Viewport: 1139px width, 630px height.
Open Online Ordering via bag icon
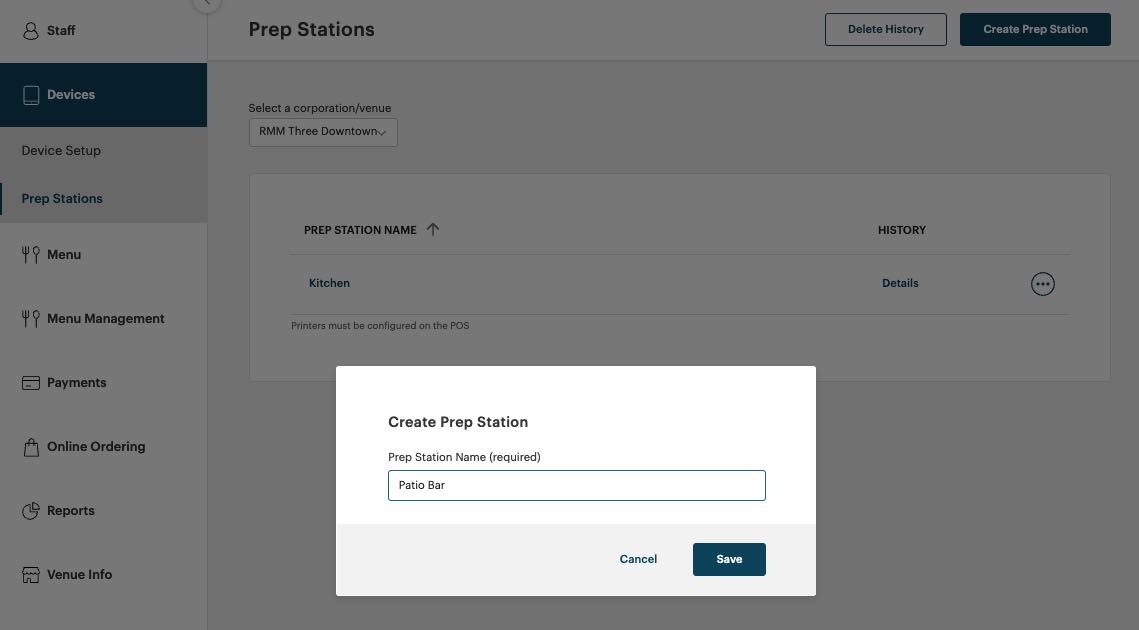(x=30, y=446)
